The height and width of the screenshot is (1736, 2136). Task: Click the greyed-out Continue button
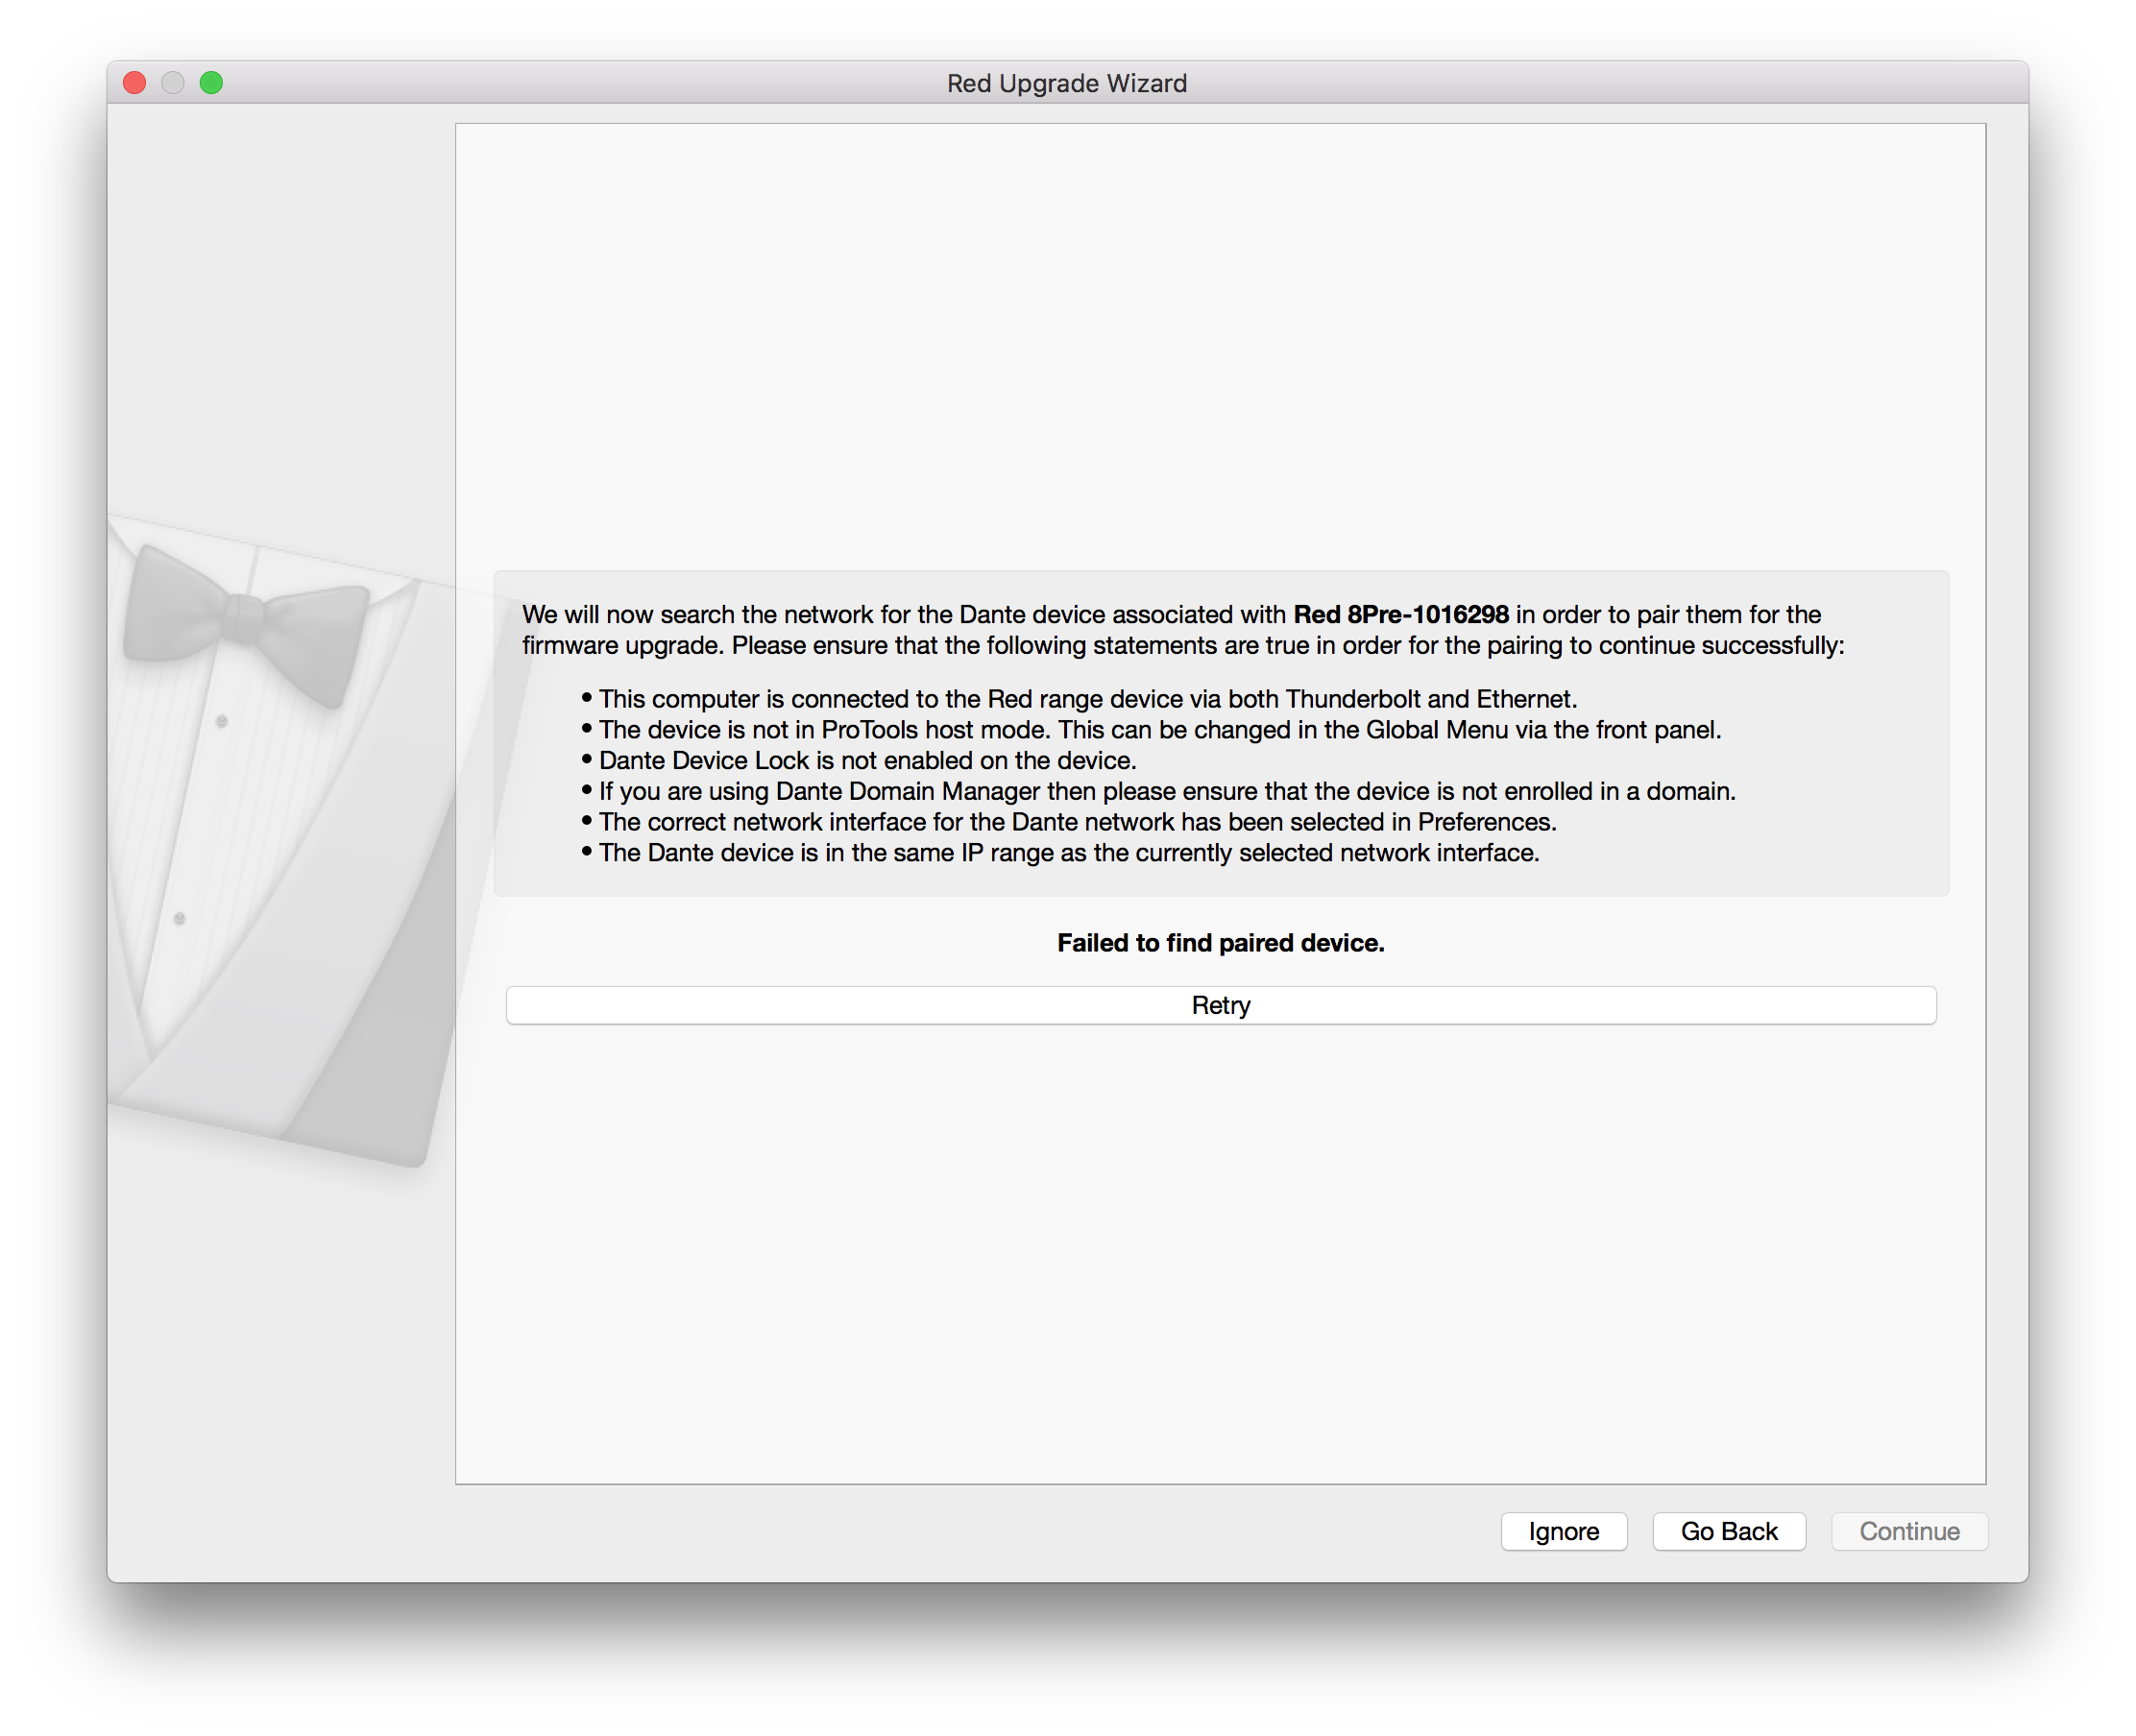click(1908, 1531)
